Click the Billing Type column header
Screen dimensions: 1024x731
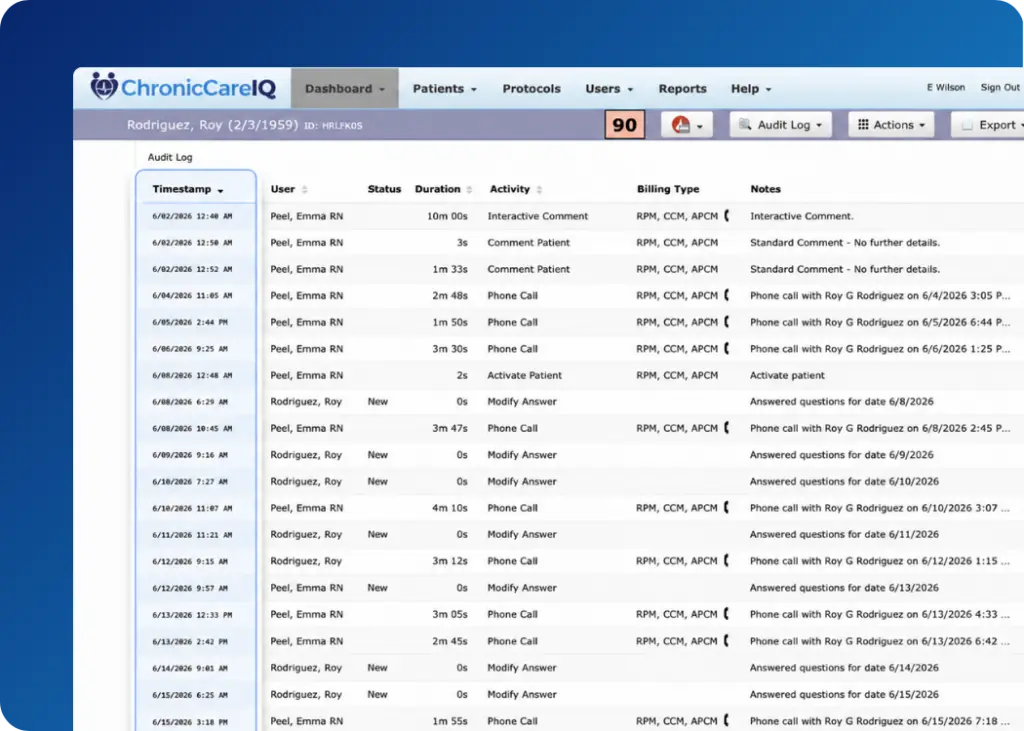click(668, 189)
